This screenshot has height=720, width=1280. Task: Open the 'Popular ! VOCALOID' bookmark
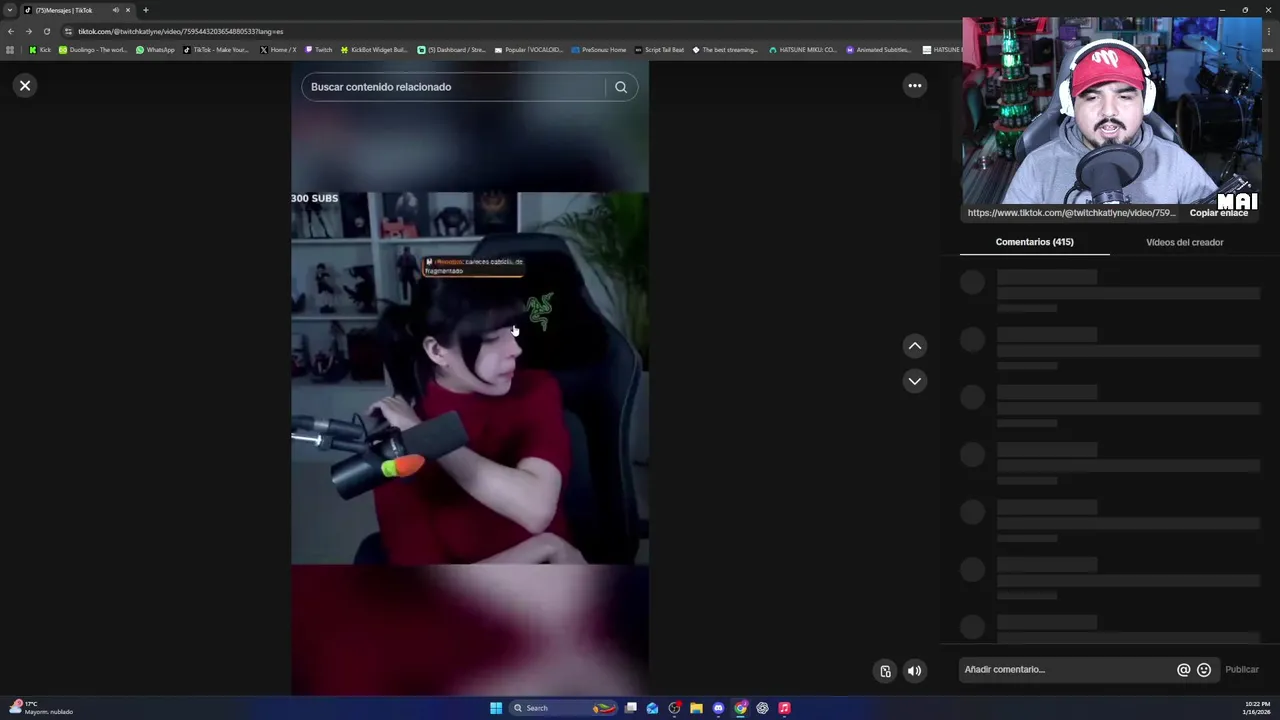(x=529, y=49)
